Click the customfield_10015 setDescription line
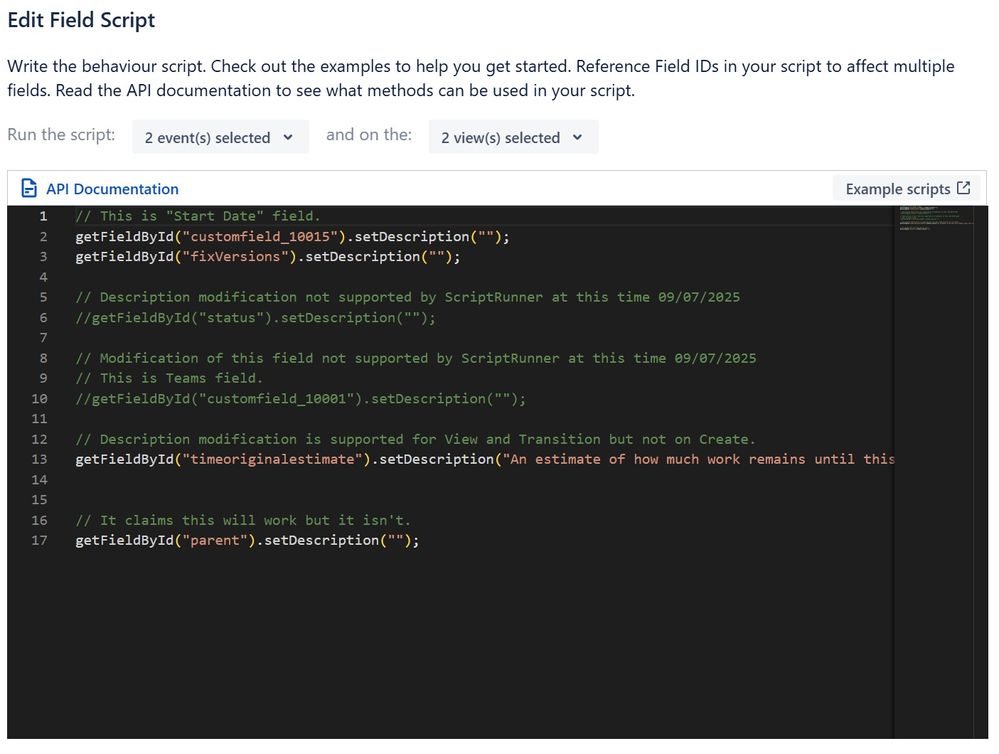The width and height of the screenshot is (999, 754). [292, 236]
